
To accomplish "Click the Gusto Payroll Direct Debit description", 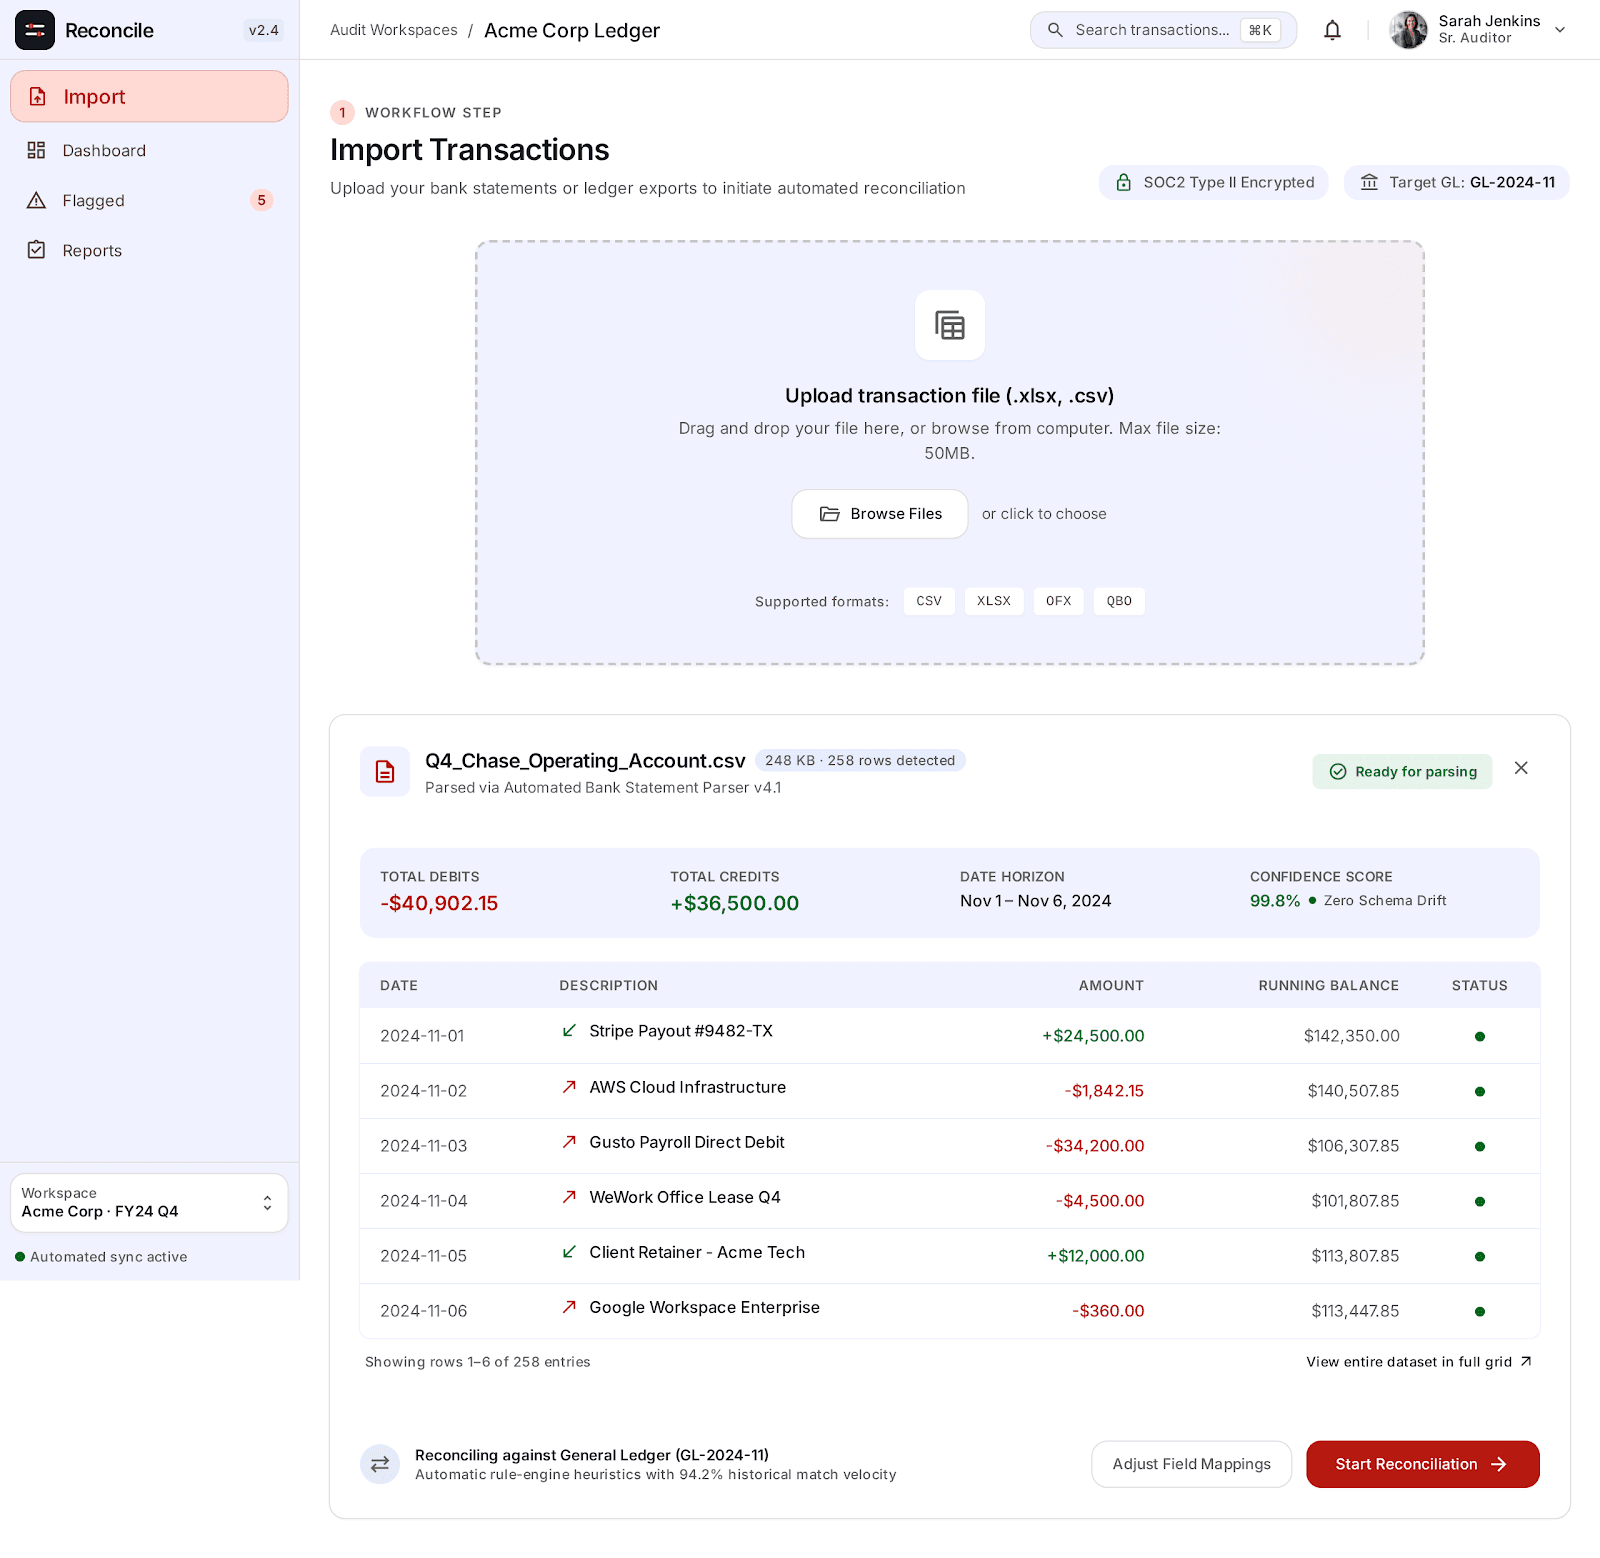I will pyautogui.click(x=687, y=1142).
